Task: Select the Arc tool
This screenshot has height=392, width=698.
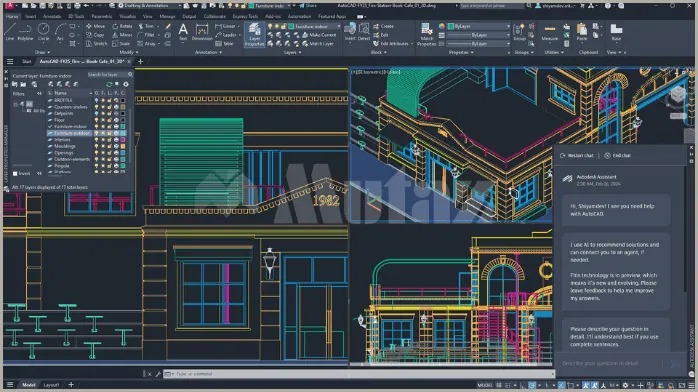Action: (60, 32)
